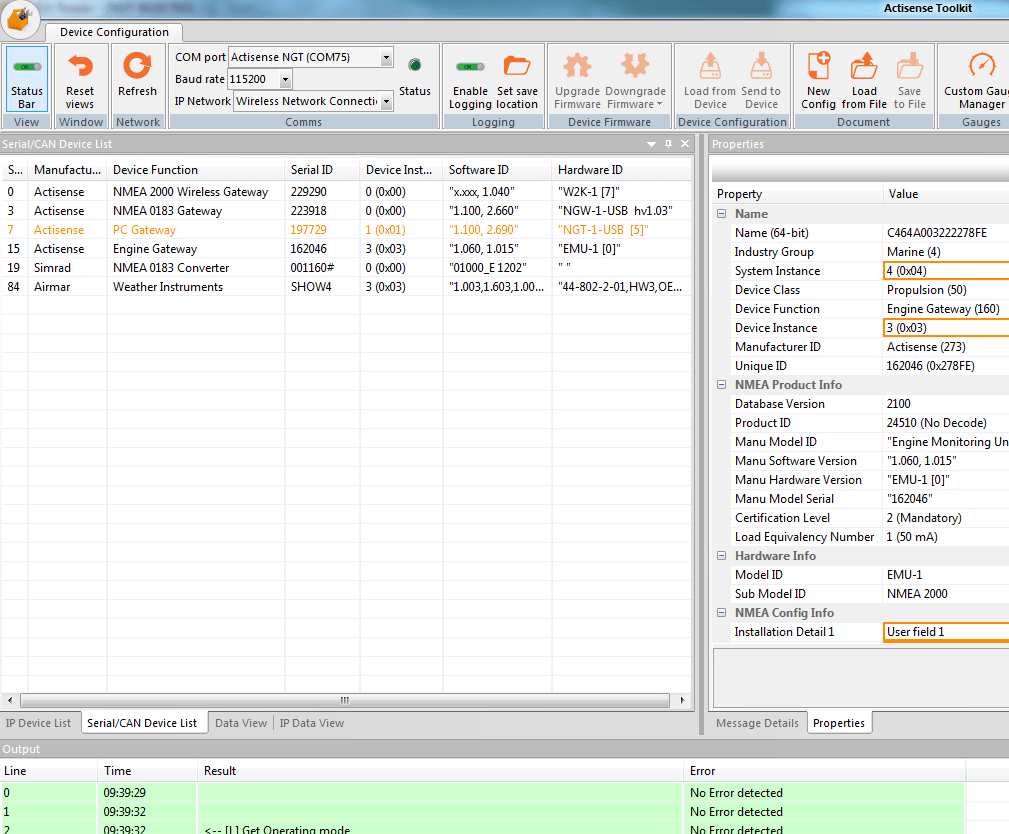
Task: Select the Engine Gateway device row
Action: tap(346, 249)
